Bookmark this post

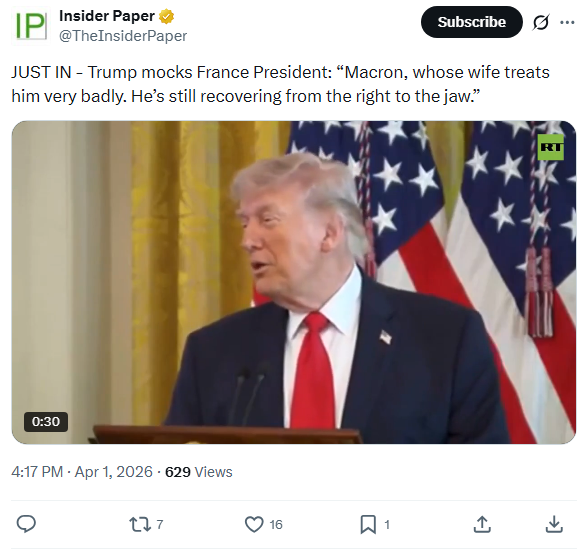pyautogui.click(x=368, y=525)
